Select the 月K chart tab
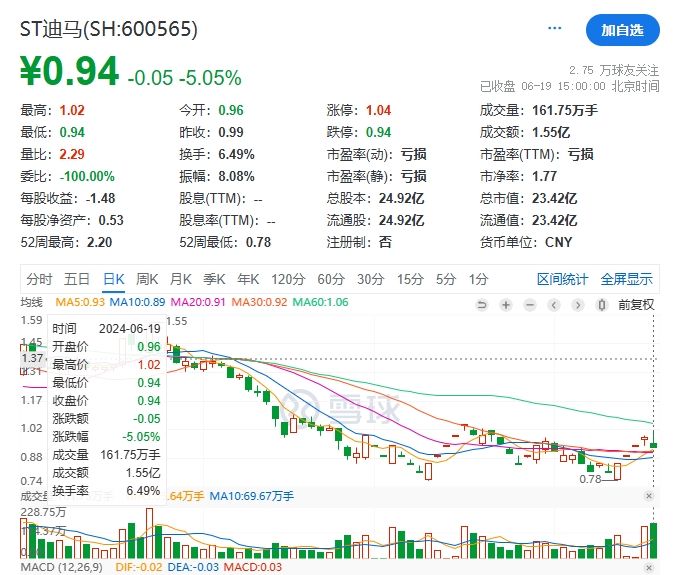674x575 pixels. (x=181, y=279)
